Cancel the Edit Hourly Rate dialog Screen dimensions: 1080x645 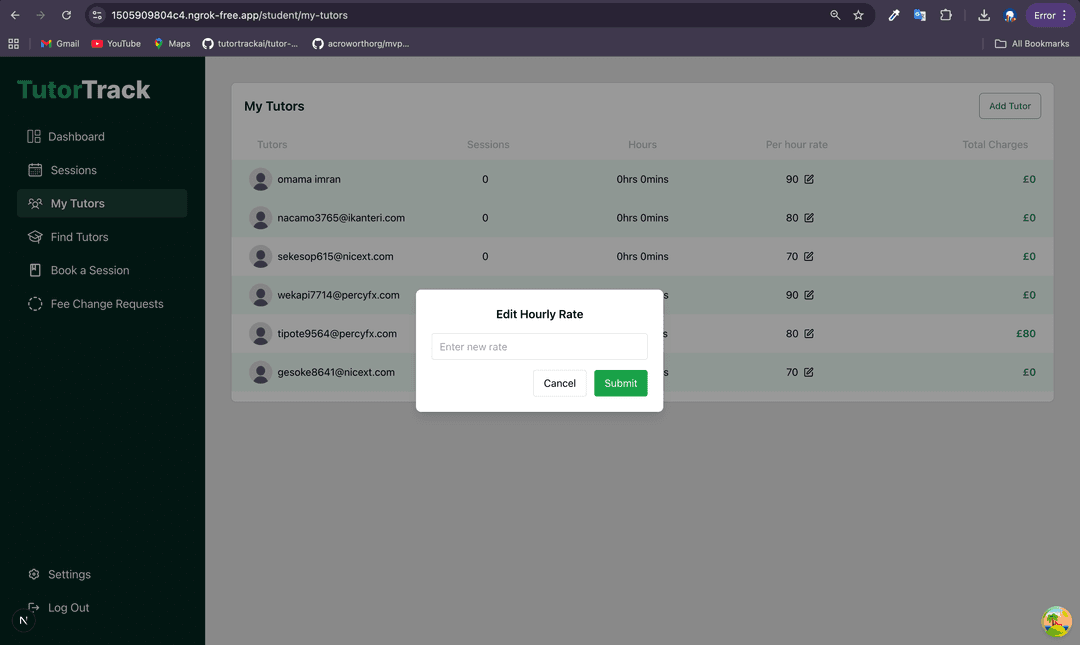559,383
